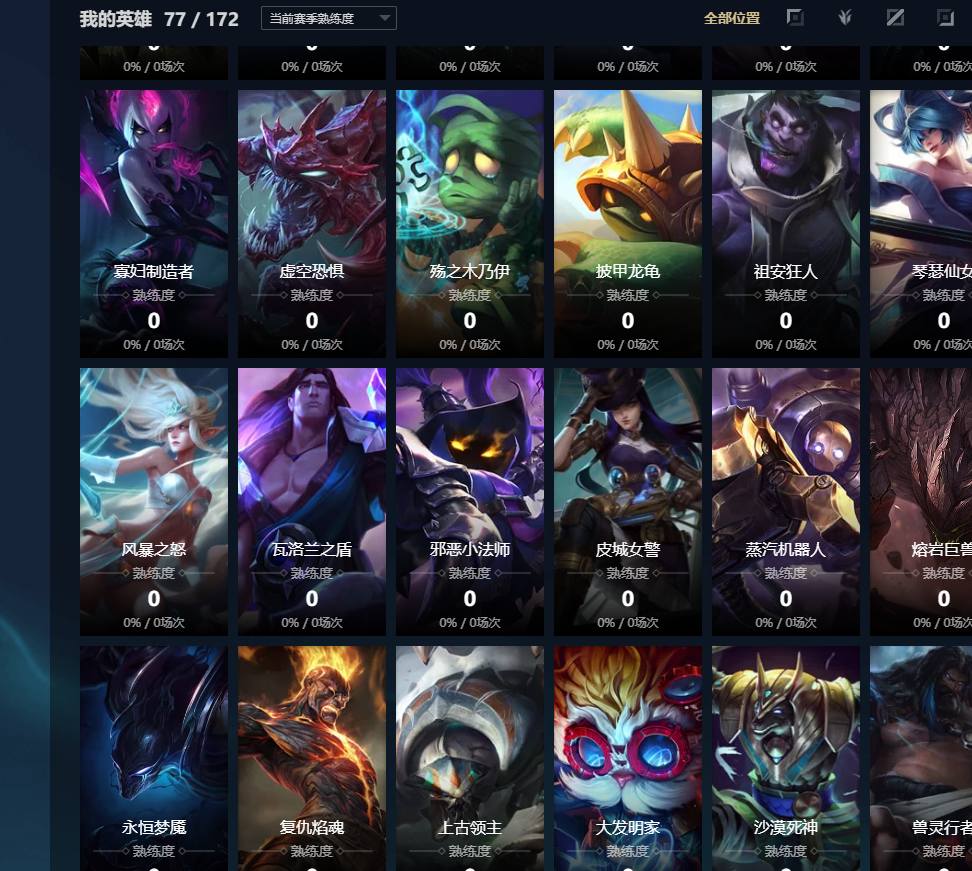Image resolution: width=972 pixels, height=871 pixels.
Task: Select the 瓦洛兰之盾 champion portrait
Action: click(312, 502)
